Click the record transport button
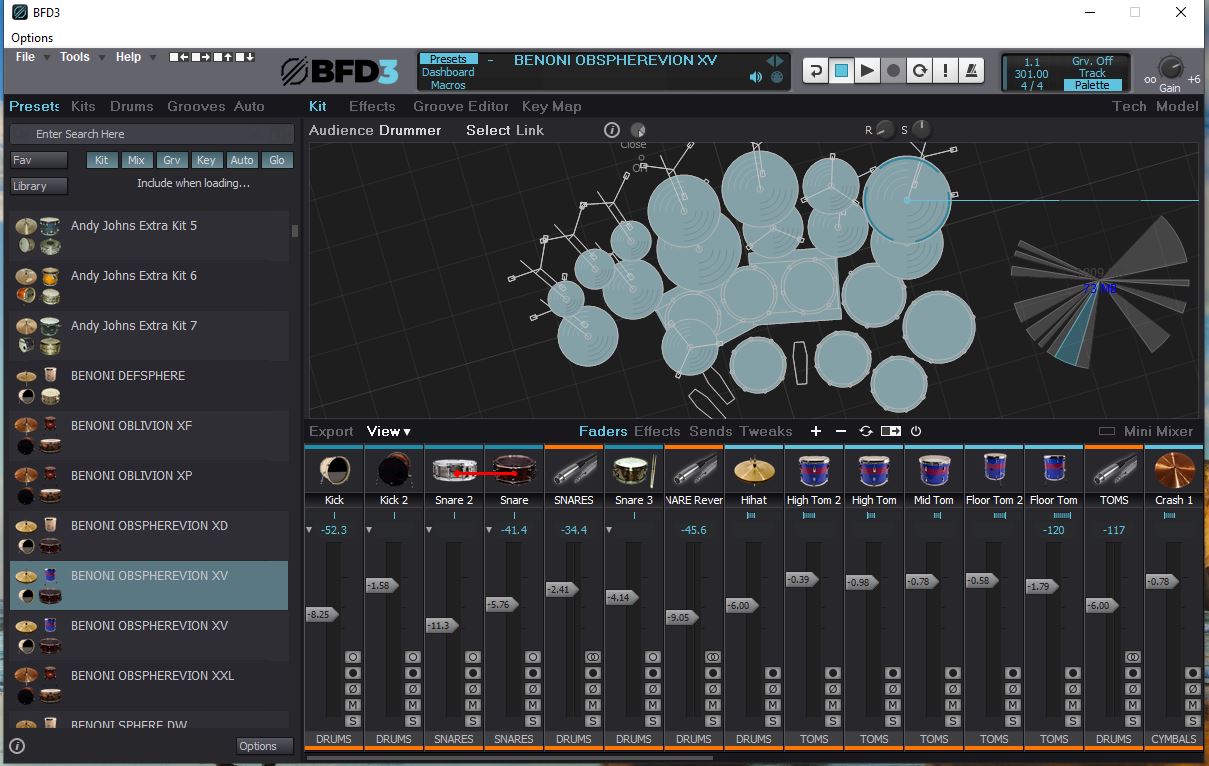The width and height of the screenshot is (1209, 766). pos(893,71)
